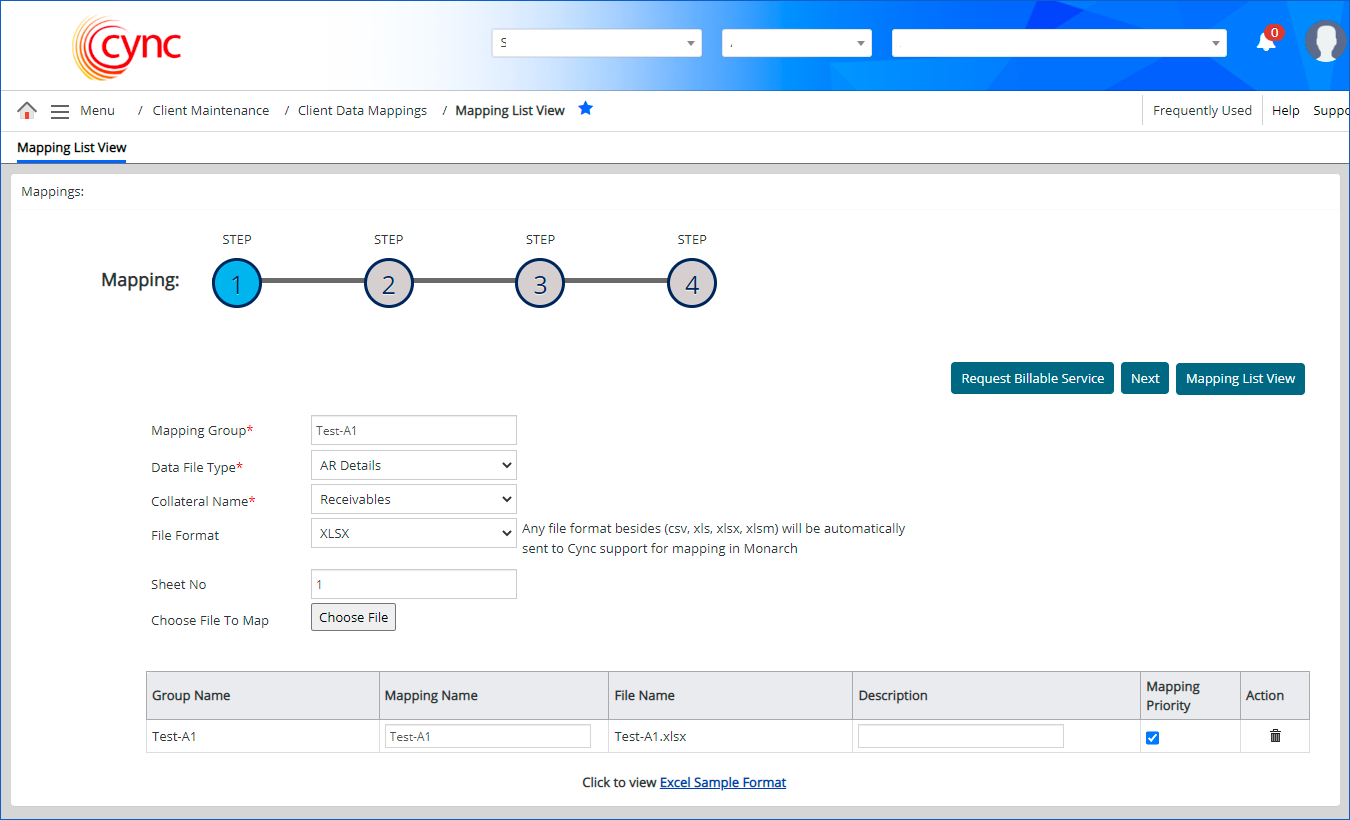Delete the Test-A1 mapping with trash icon
The width and height of the screenshot is (1350, 820).
click(x=1275, y=736)
